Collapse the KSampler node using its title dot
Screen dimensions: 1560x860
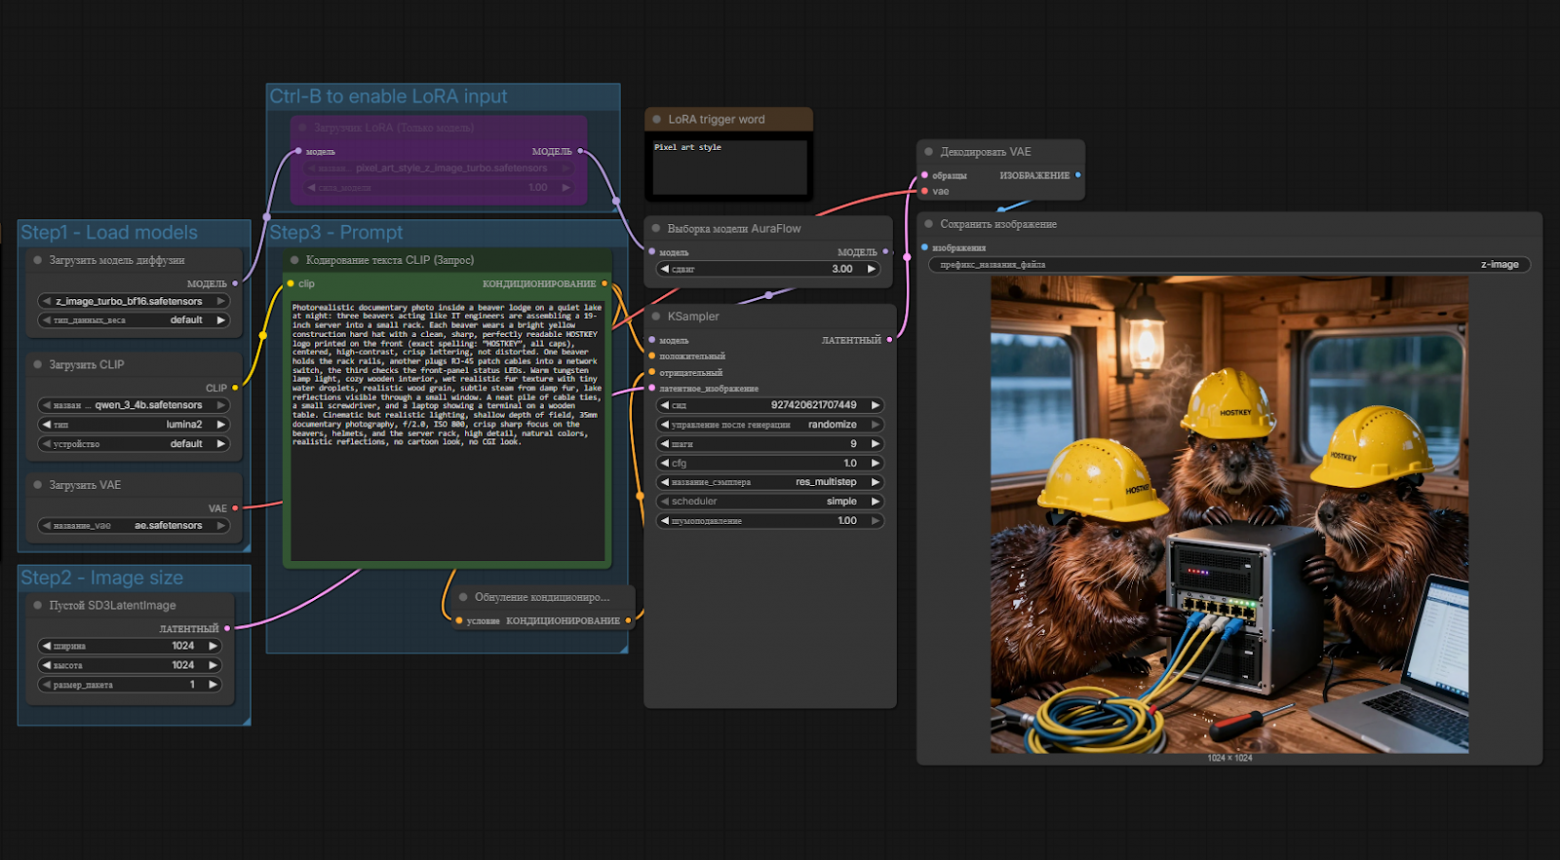point(656,317)
